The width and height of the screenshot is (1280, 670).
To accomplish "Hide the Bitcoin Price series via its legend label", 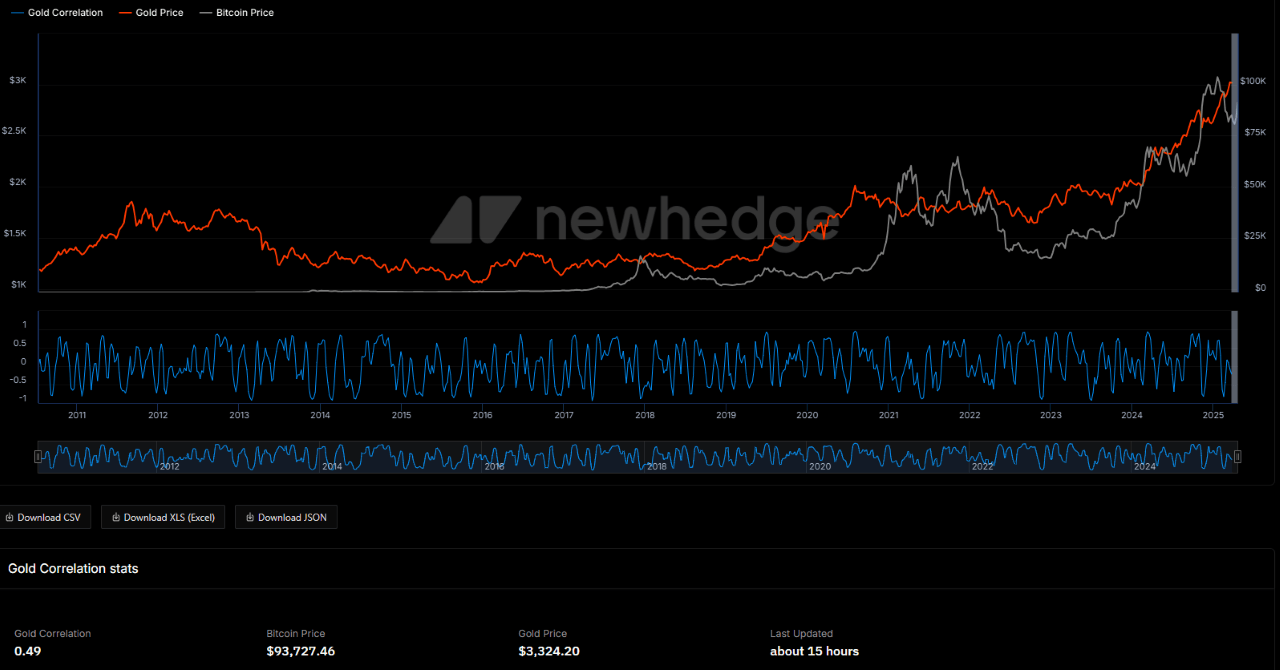I will click(x=244, y=13).
